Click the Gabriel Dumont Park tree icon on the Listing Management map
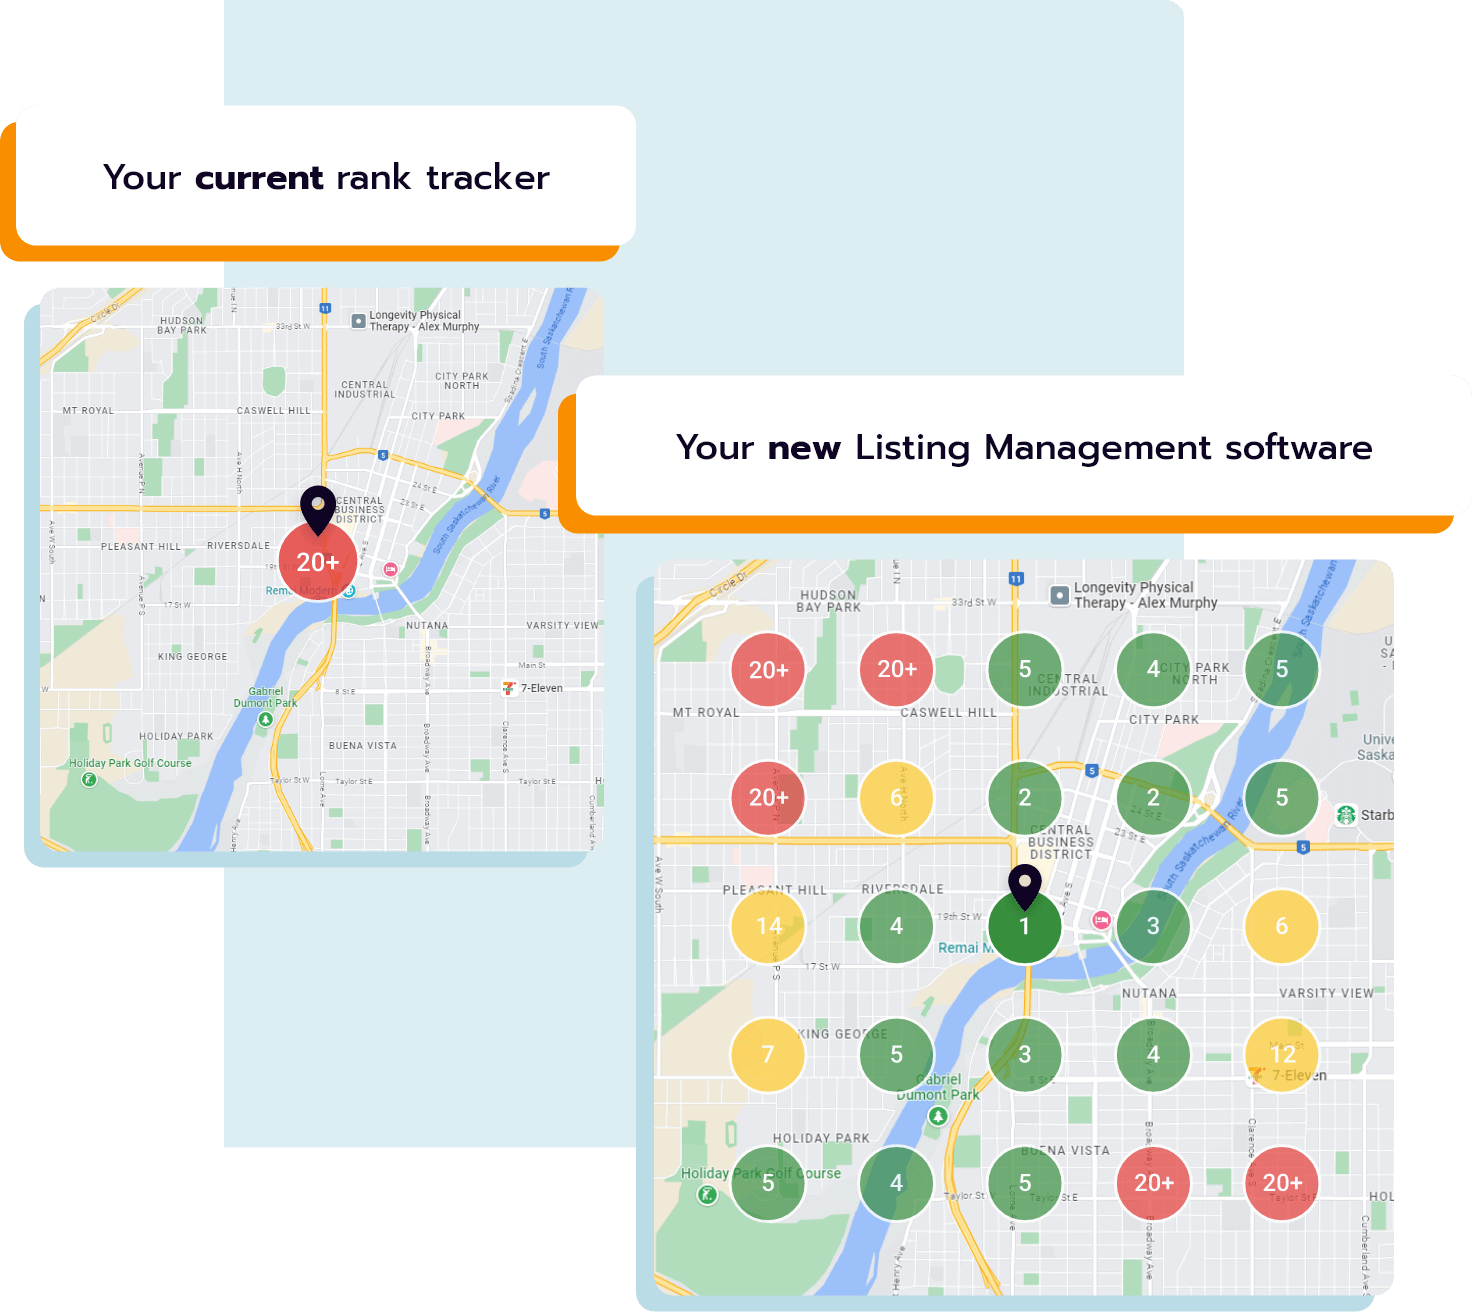Screen dimensions: 1472x1312 pos(937,1116)
